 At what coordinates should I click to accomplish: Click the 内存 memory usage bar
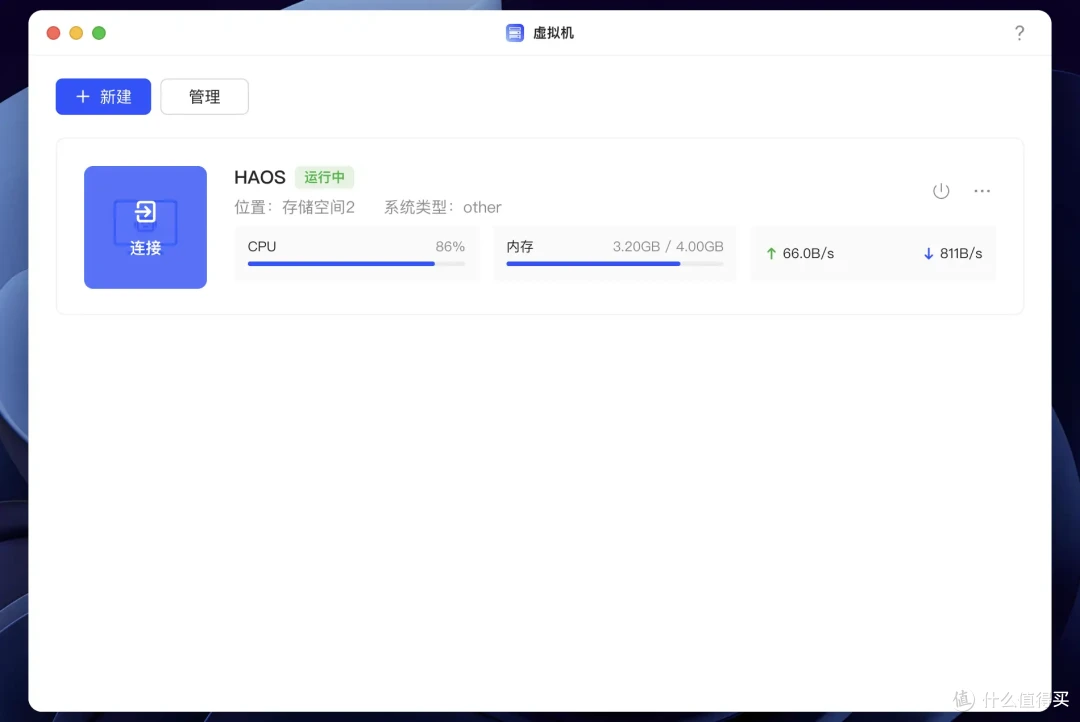[x=614, y=263]
